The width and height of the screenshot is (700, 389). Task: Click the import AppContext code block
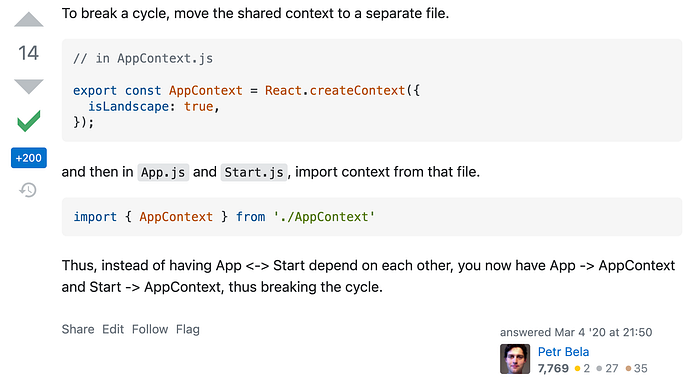click(372, 217)
